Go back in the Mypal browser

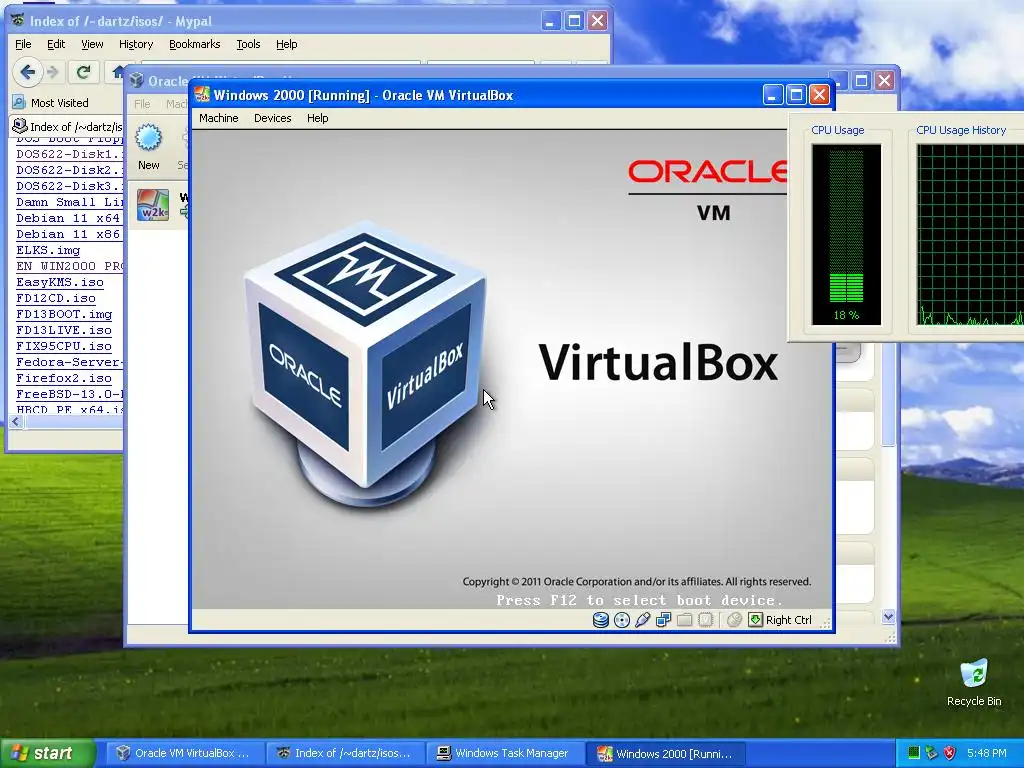(x=27, y=72)
